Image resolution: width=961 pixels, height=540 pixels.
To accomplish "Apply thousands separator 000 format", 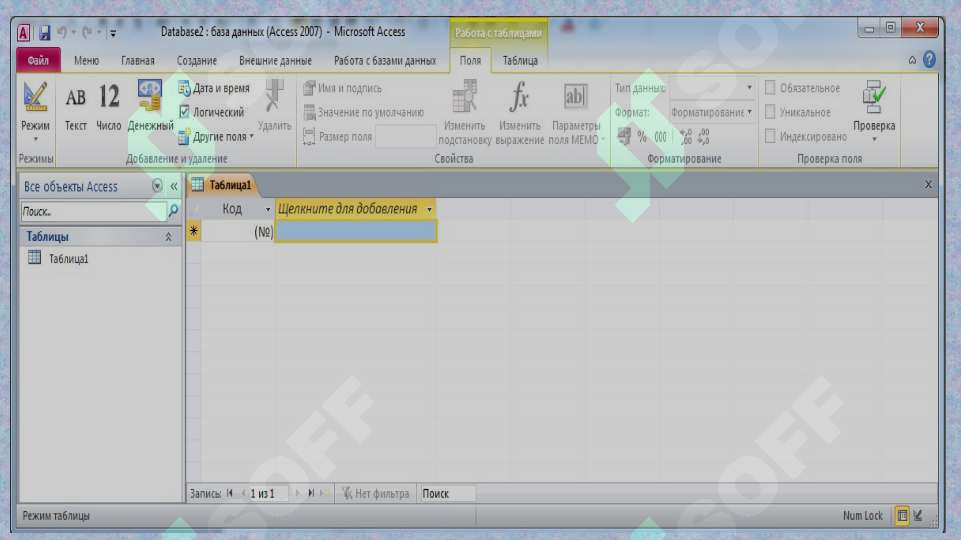I will tap(660, 137).
